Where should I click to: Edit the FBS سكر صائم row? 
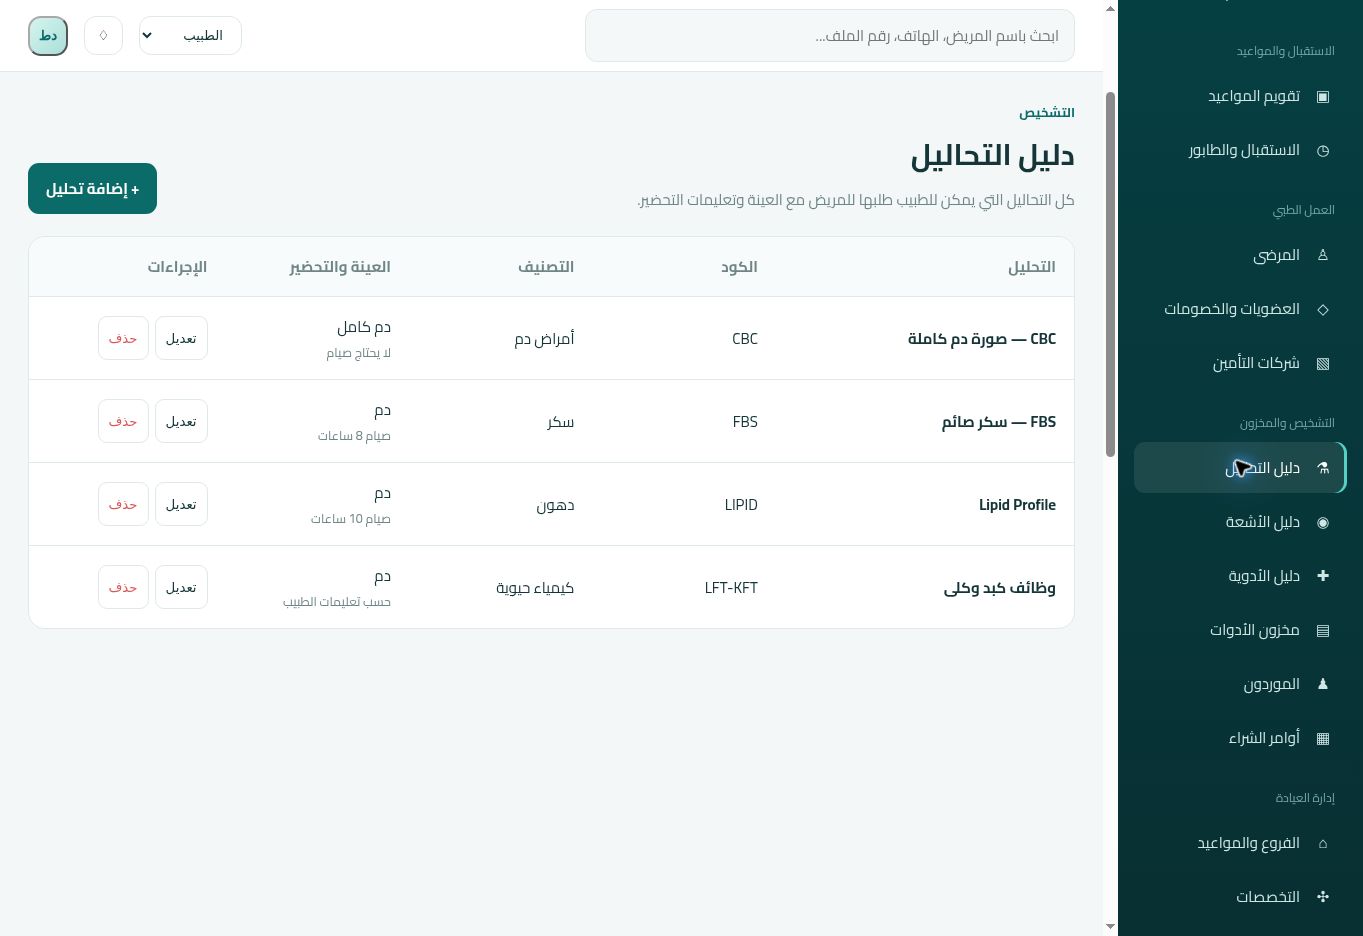(x=181, y=422)
